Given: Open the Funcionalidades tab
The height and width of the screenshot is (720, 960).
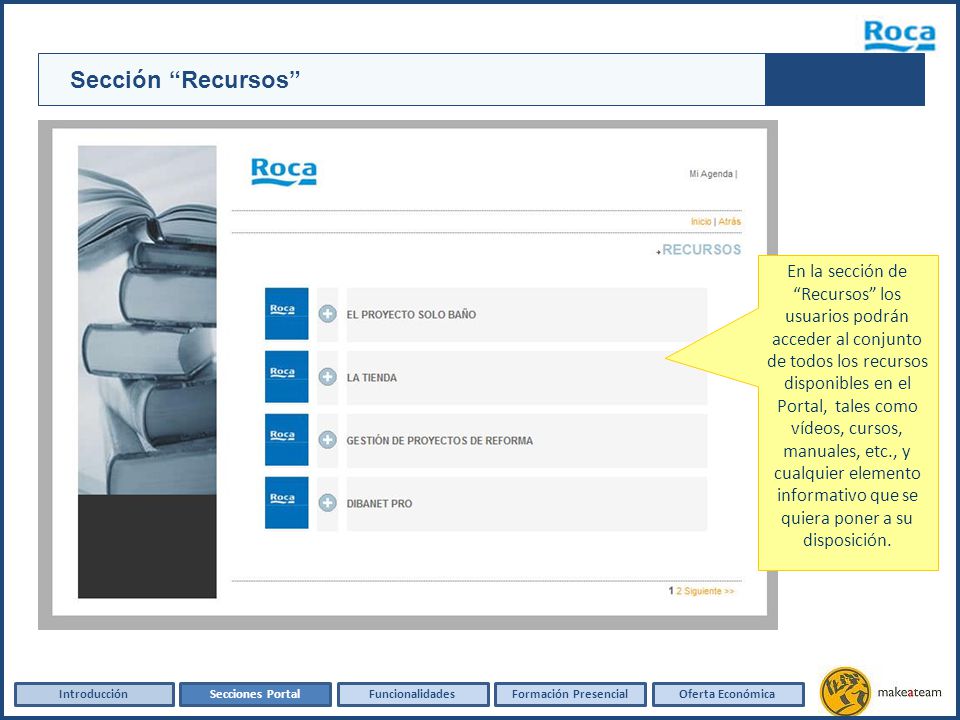Looking at the screenshot, I should click(413, 694).
